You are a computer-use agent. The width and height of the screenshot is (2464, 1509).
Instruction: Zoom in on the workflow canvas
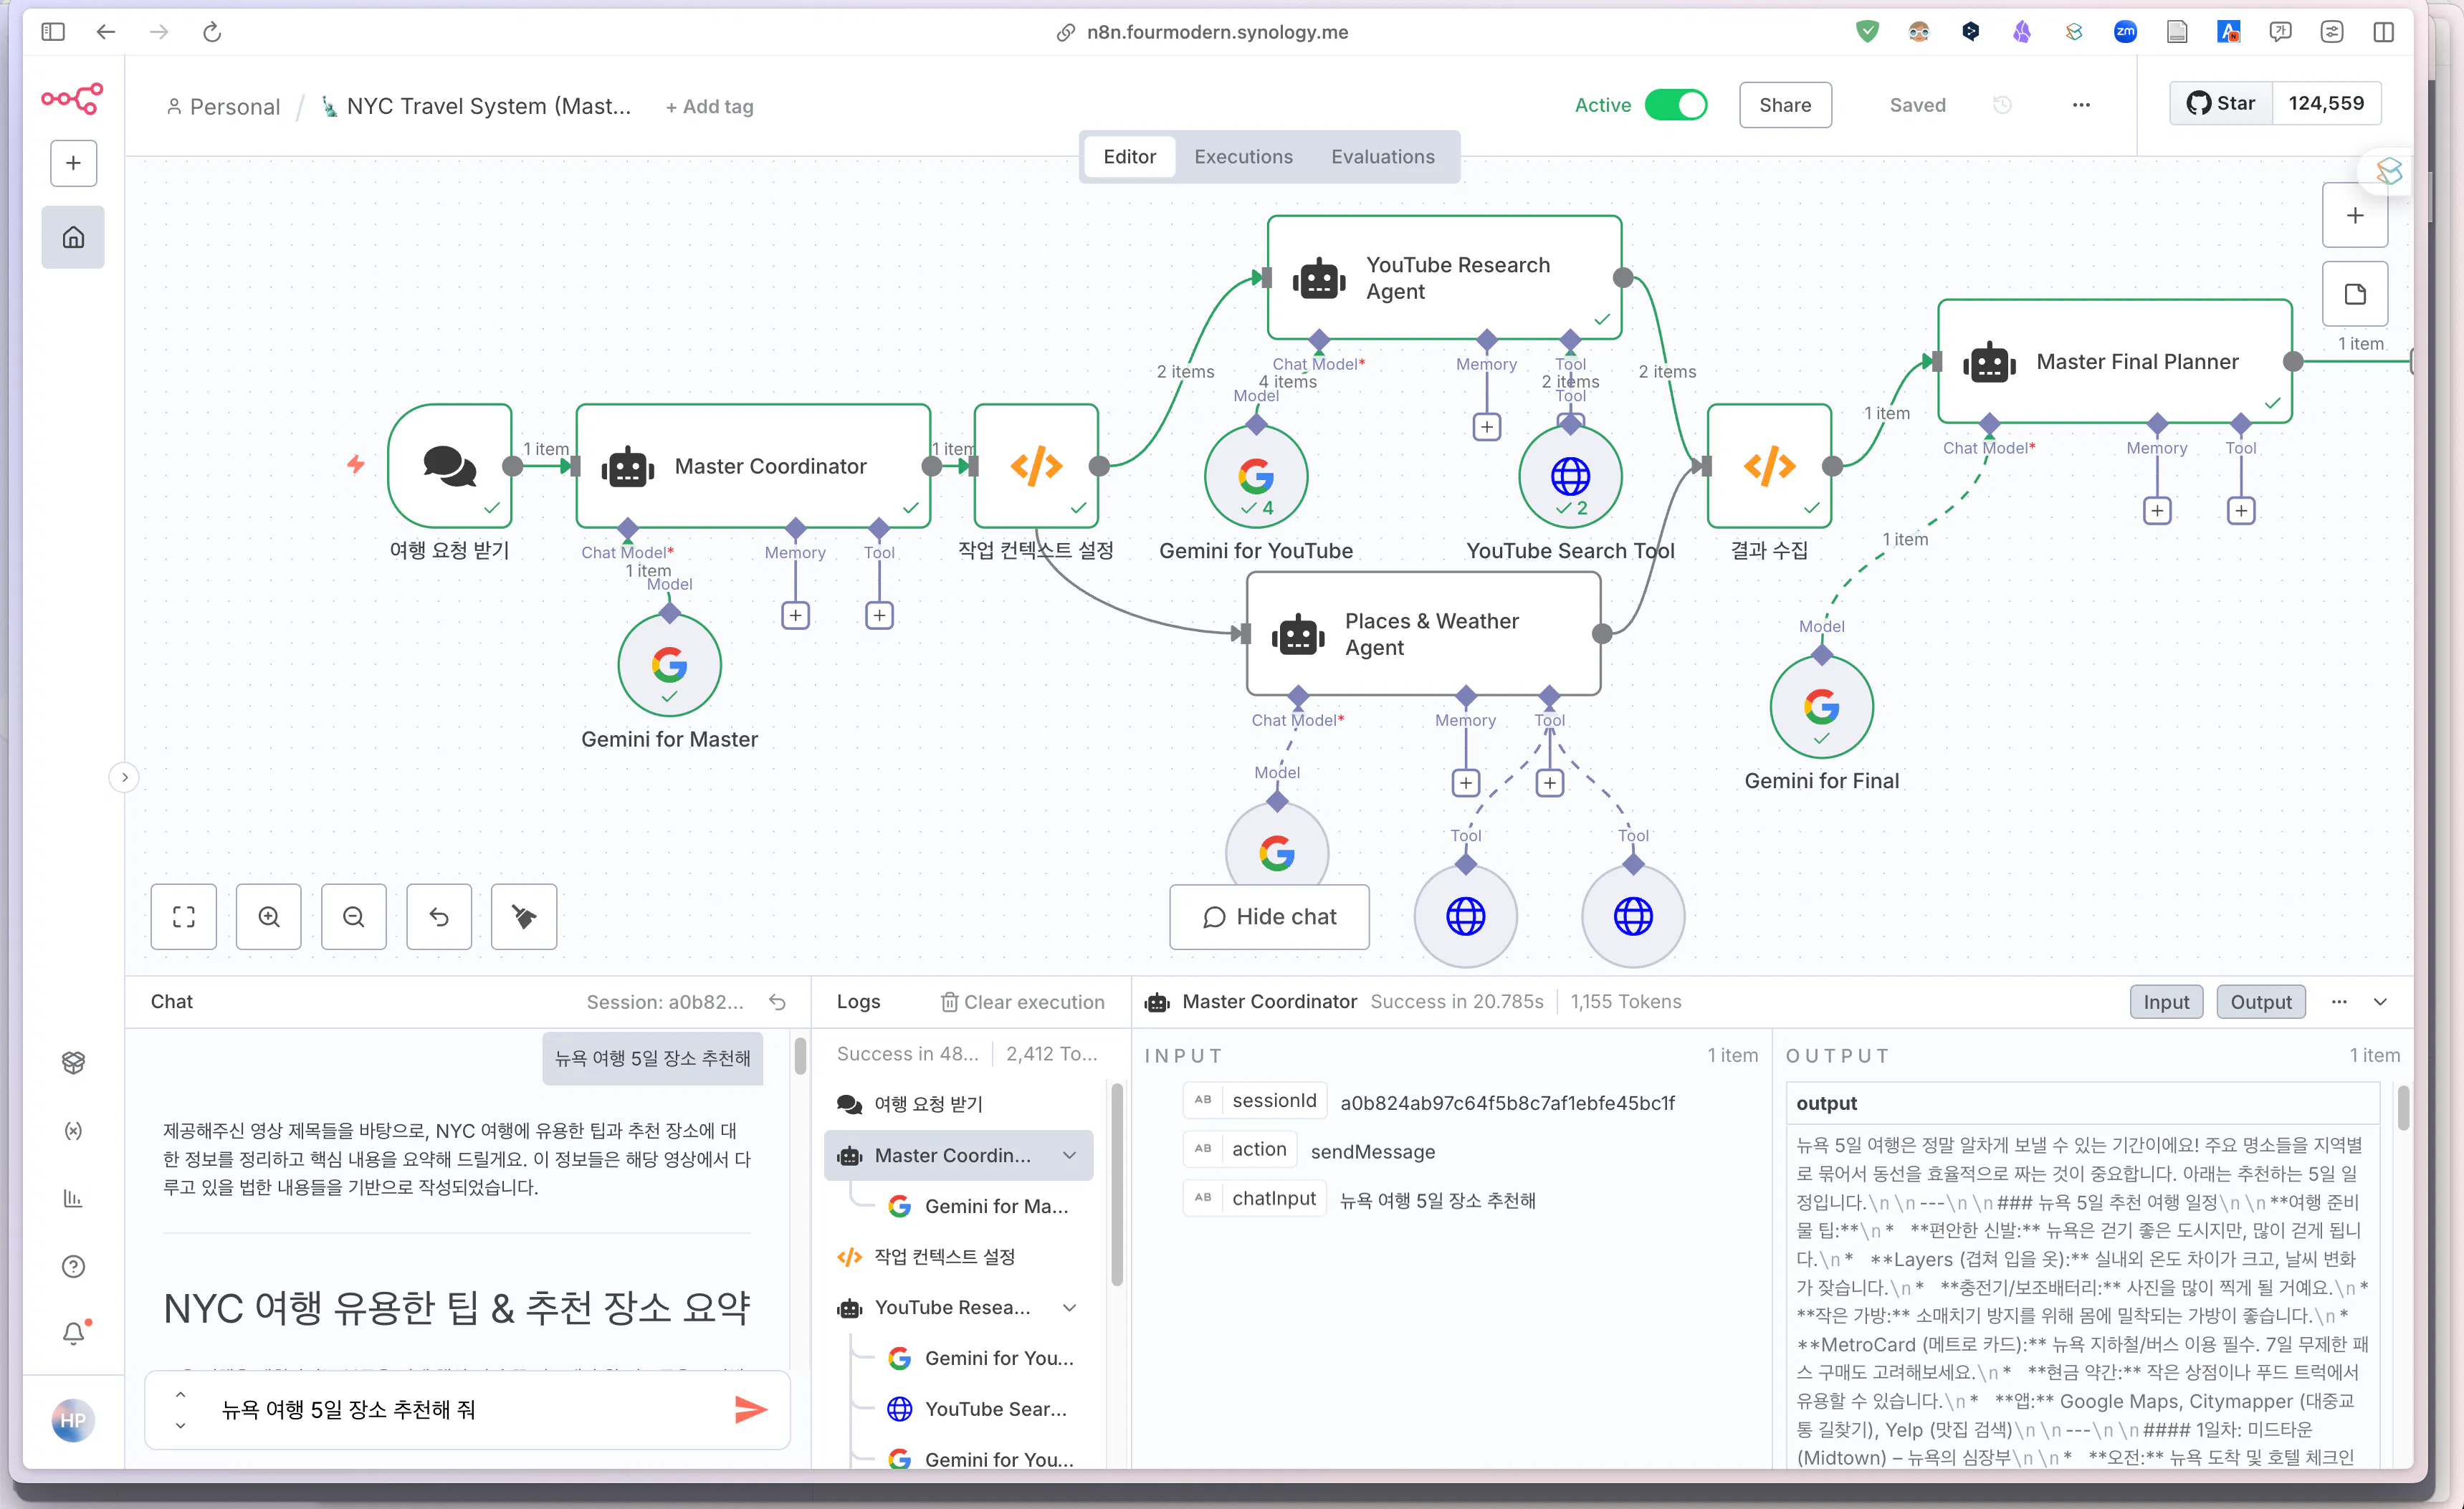pyautogui.click(x=269, y=916)
